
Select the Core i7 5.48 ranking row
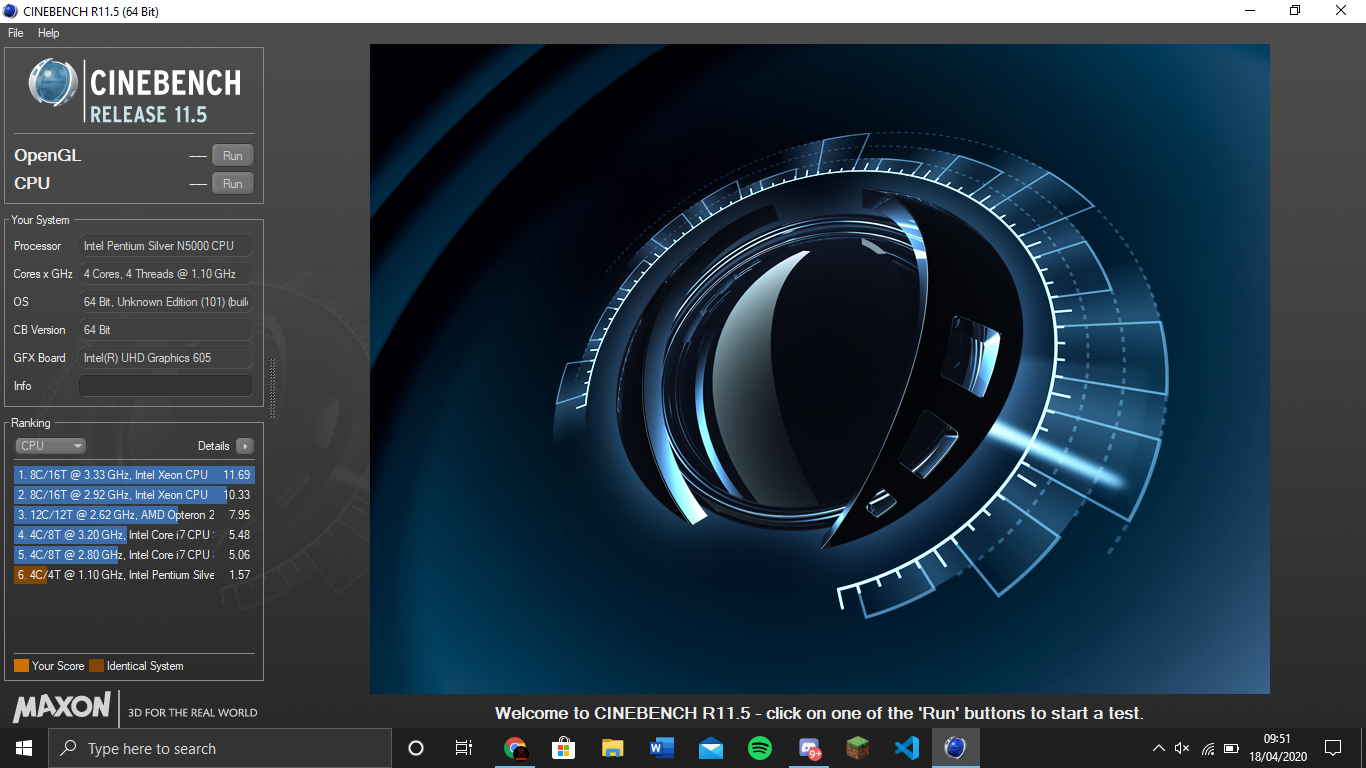coord(134,535)
